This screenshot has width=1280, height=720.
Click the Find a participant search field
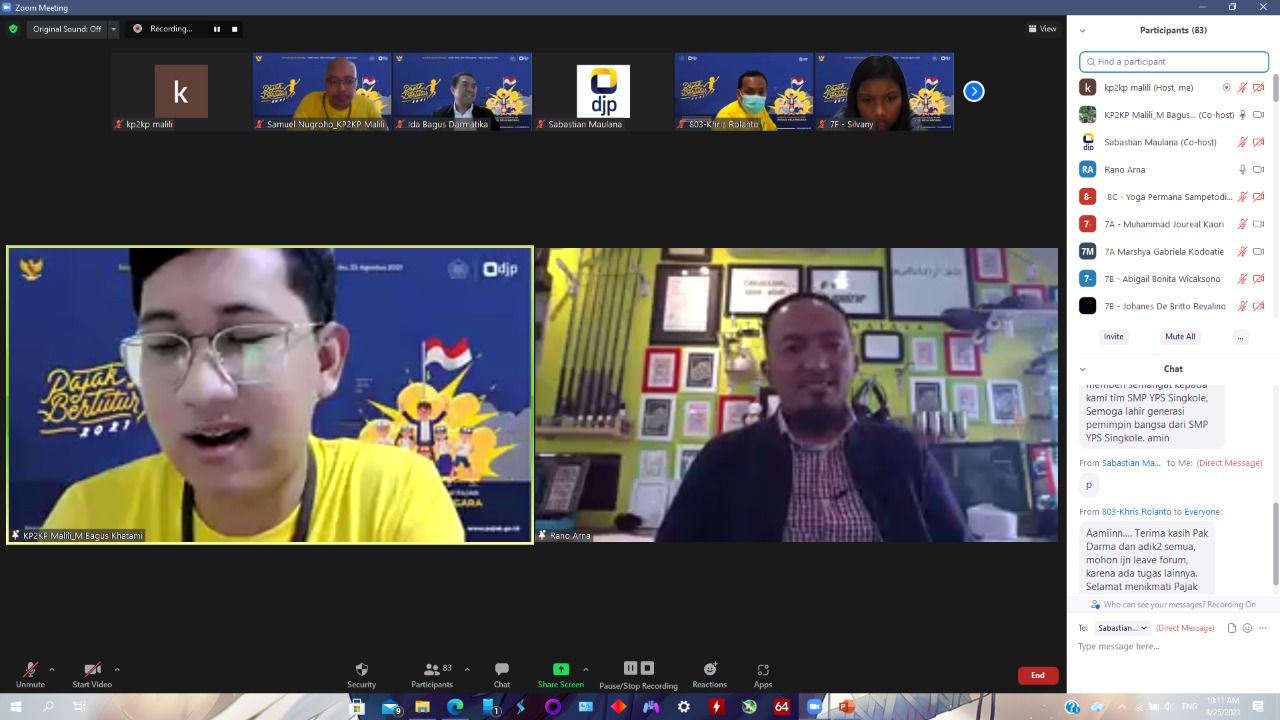(1174, 62)
